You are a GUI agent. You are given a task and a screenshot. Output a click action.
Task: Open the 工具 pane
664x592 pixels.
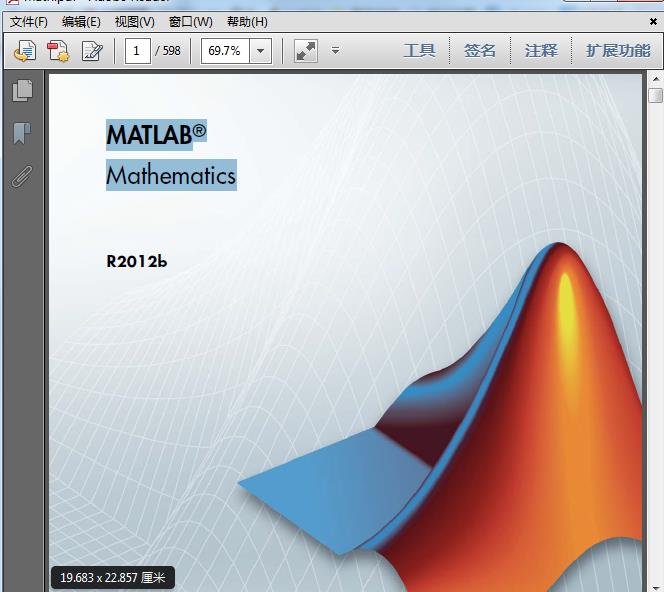pyautogui.click(x=419, y=51)
